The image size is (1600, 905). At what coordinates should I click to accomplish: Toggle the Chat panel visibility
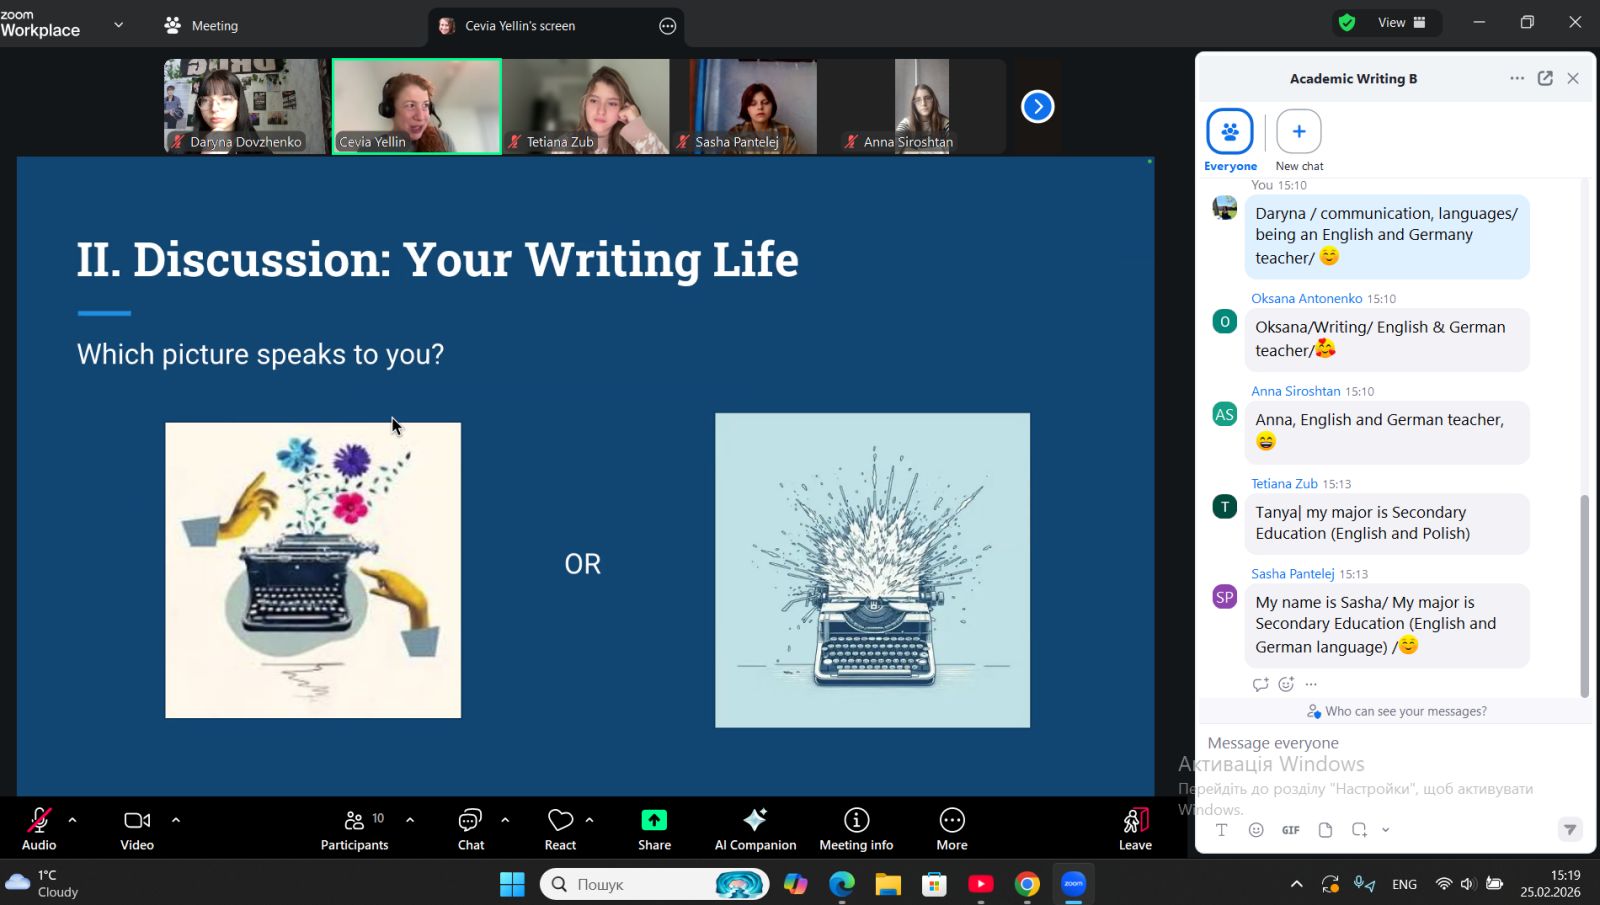coord(470,828)
